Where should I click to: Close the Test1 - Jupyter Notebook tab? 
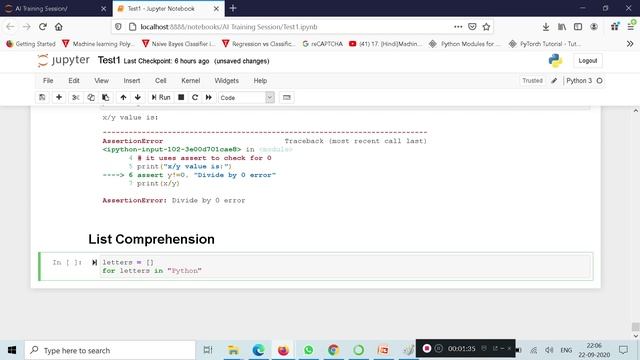(x=216, y=9)
